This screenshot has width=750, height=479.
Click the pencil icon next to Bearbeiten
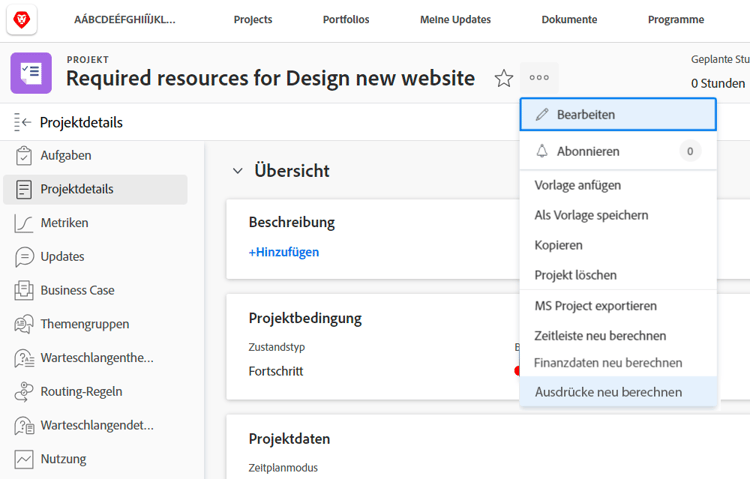(x=542, y=114)
